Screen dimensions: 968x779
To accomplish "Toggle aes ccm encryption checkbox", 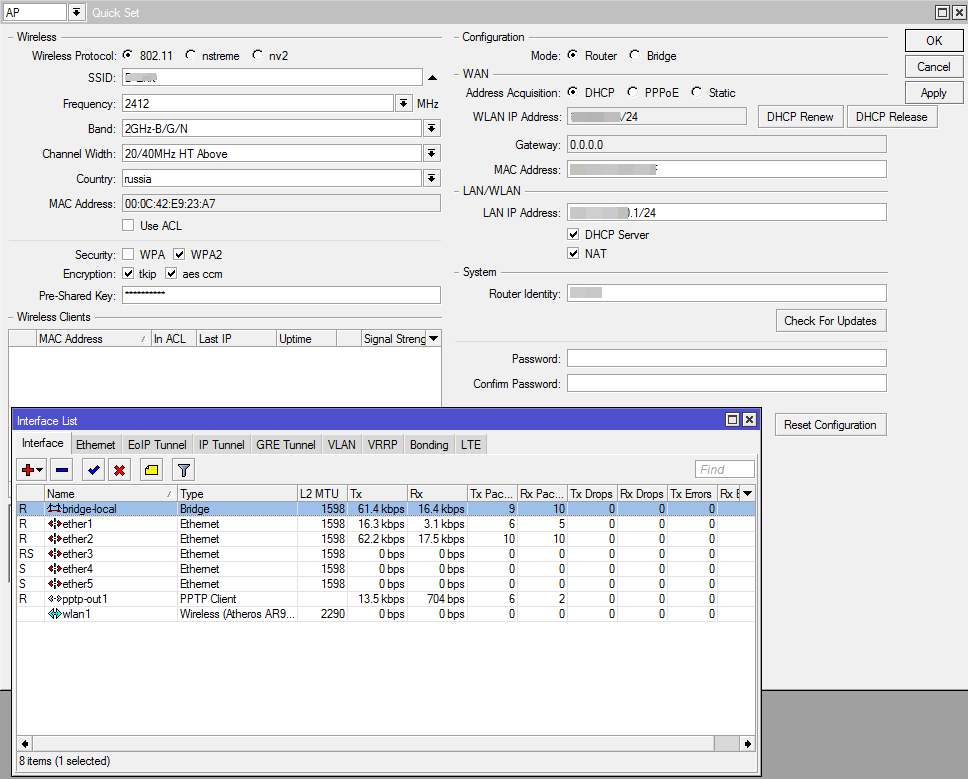I will click(171, 273).
